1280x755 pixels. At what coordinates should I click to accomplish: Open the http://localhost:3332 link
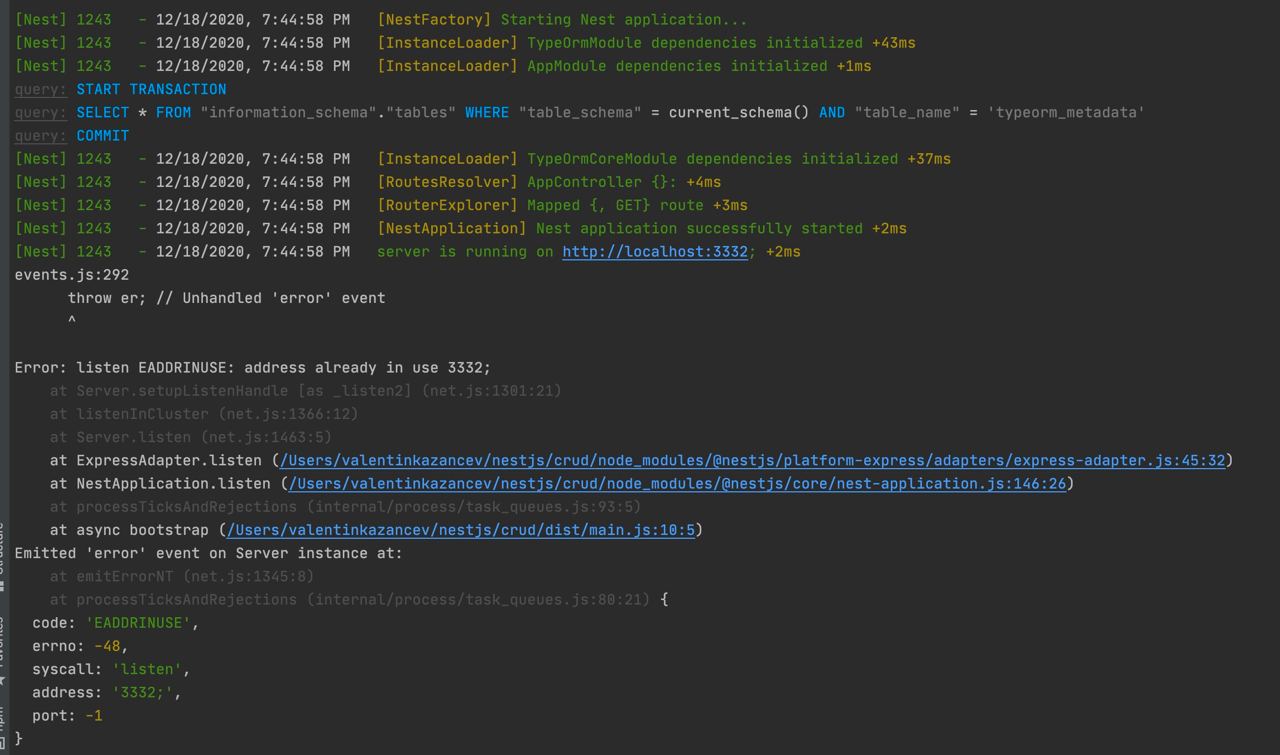point(654,252)
